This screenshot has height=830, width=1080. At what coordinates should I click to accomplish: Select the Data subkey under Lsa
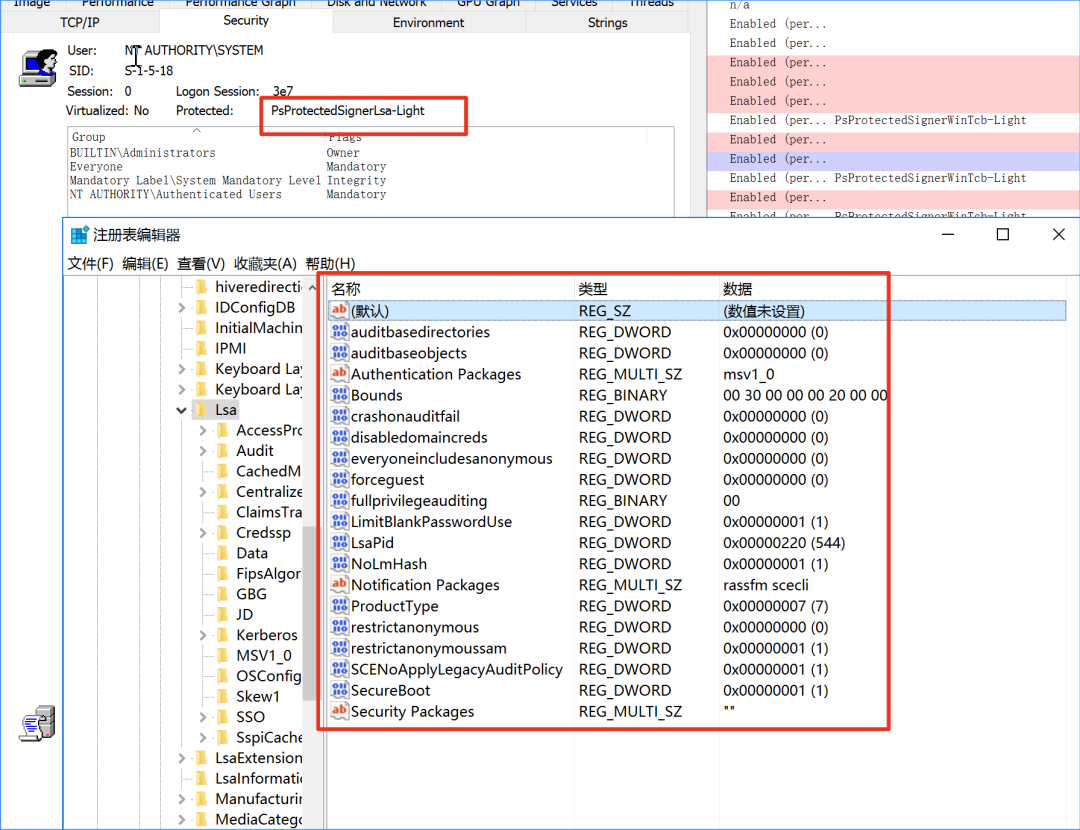pyautogui.click(x=251, y=553)
